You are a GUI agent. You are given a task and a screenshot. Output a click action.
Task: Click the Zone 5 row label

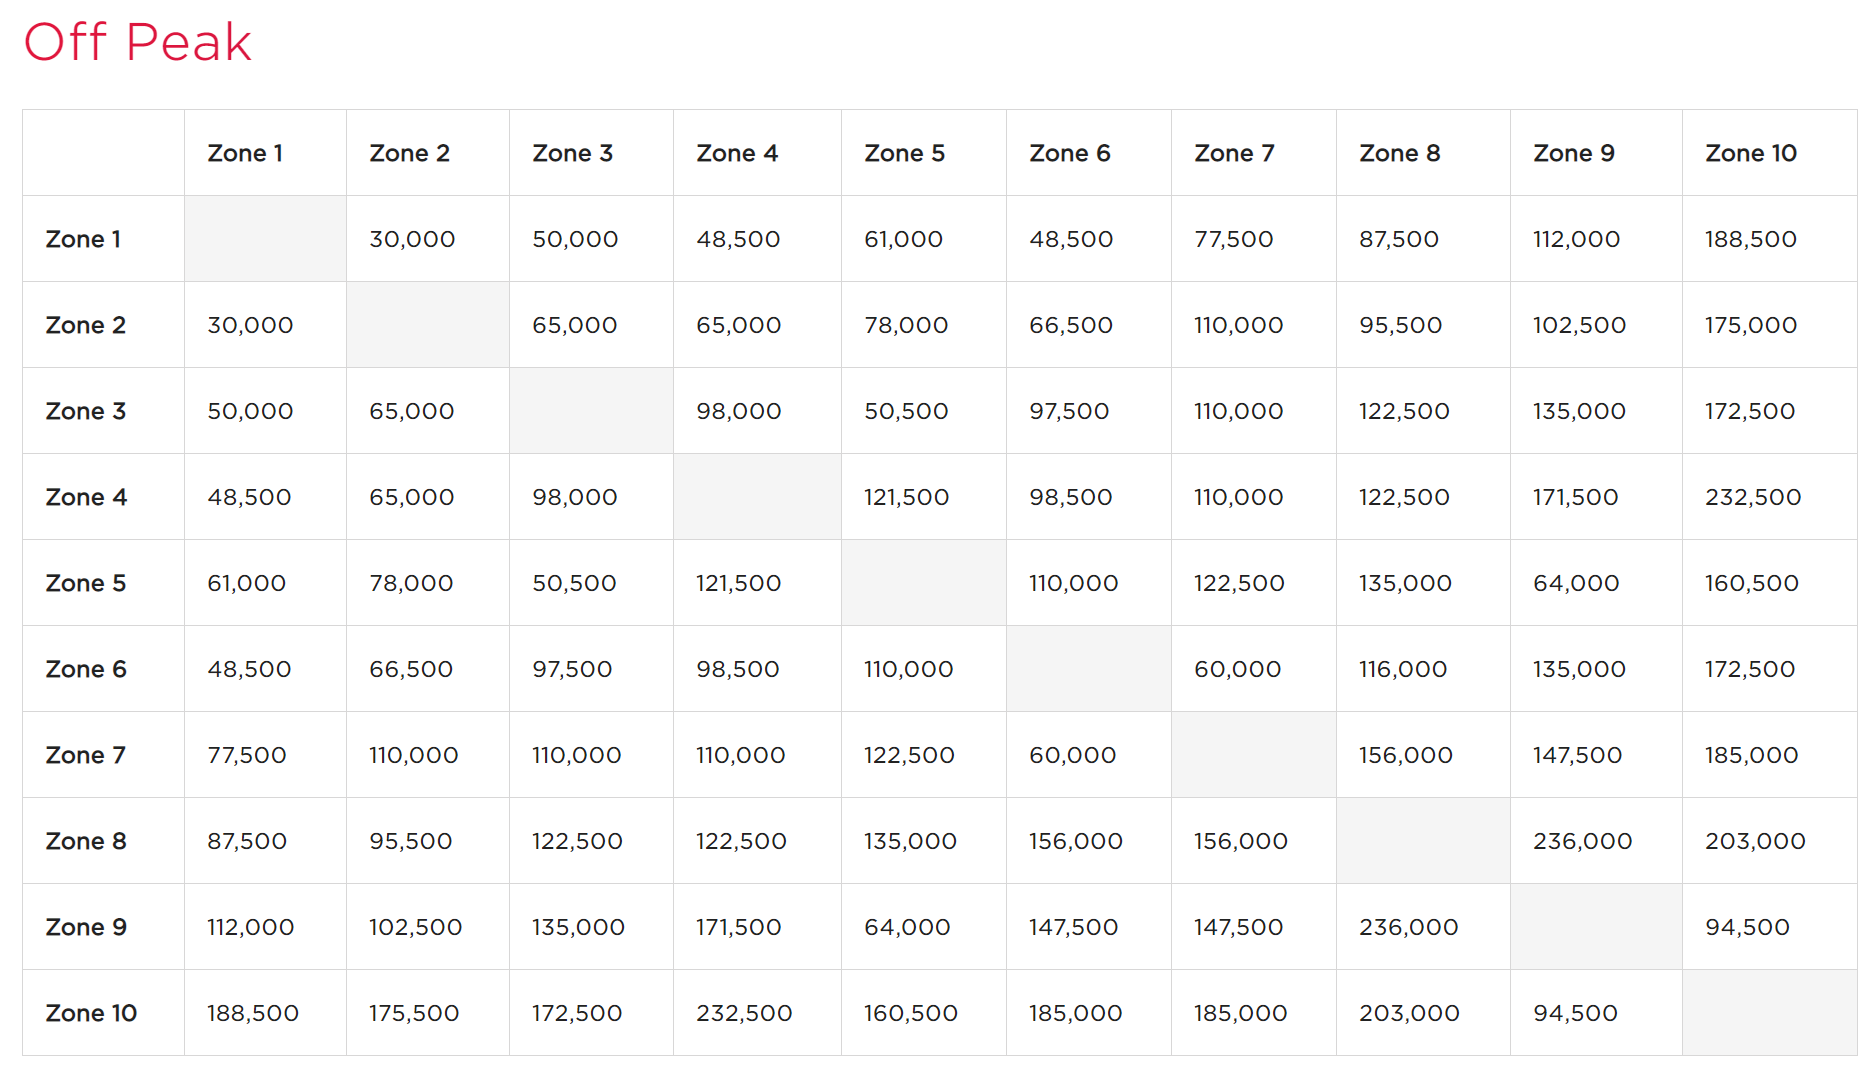86,583
